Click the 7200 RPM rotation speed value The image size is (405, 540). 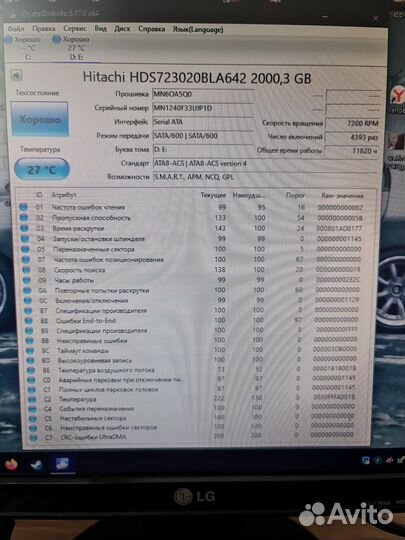[352, 123]
